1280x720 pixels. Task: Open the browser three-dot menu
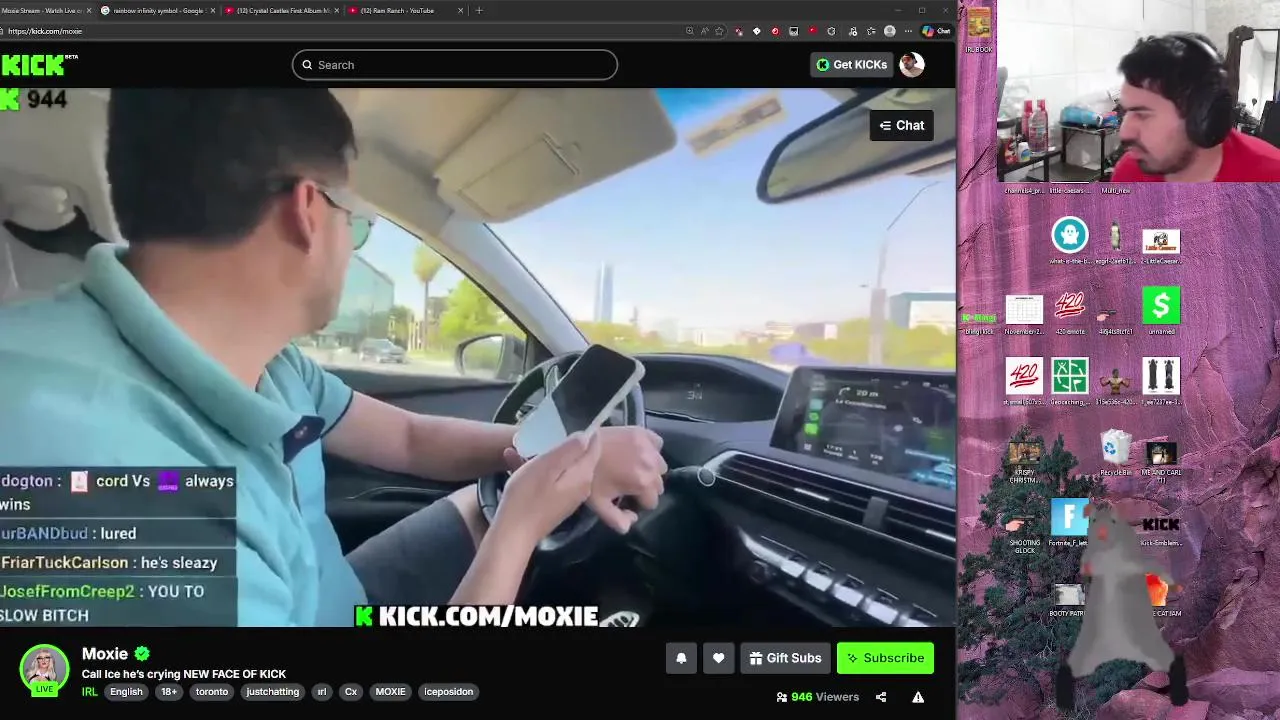pos(909,31)
